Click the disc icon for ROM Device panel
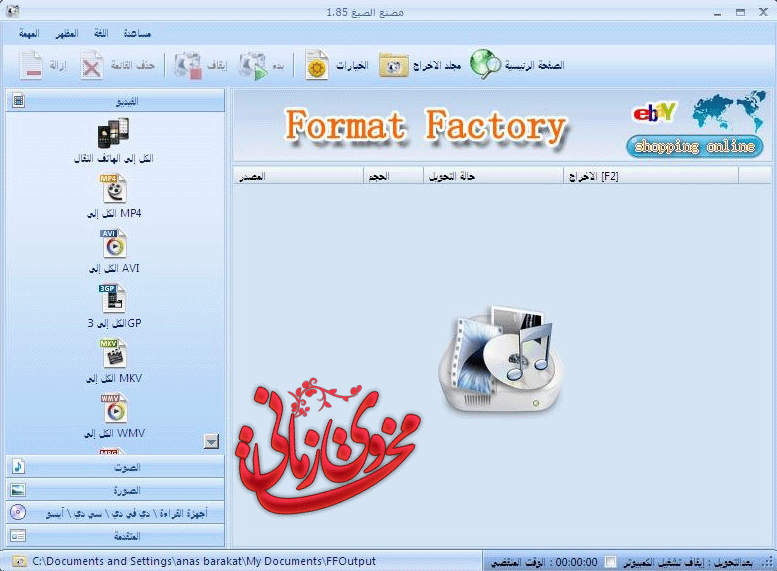This screenshot has width=777, height=571. 18,512
